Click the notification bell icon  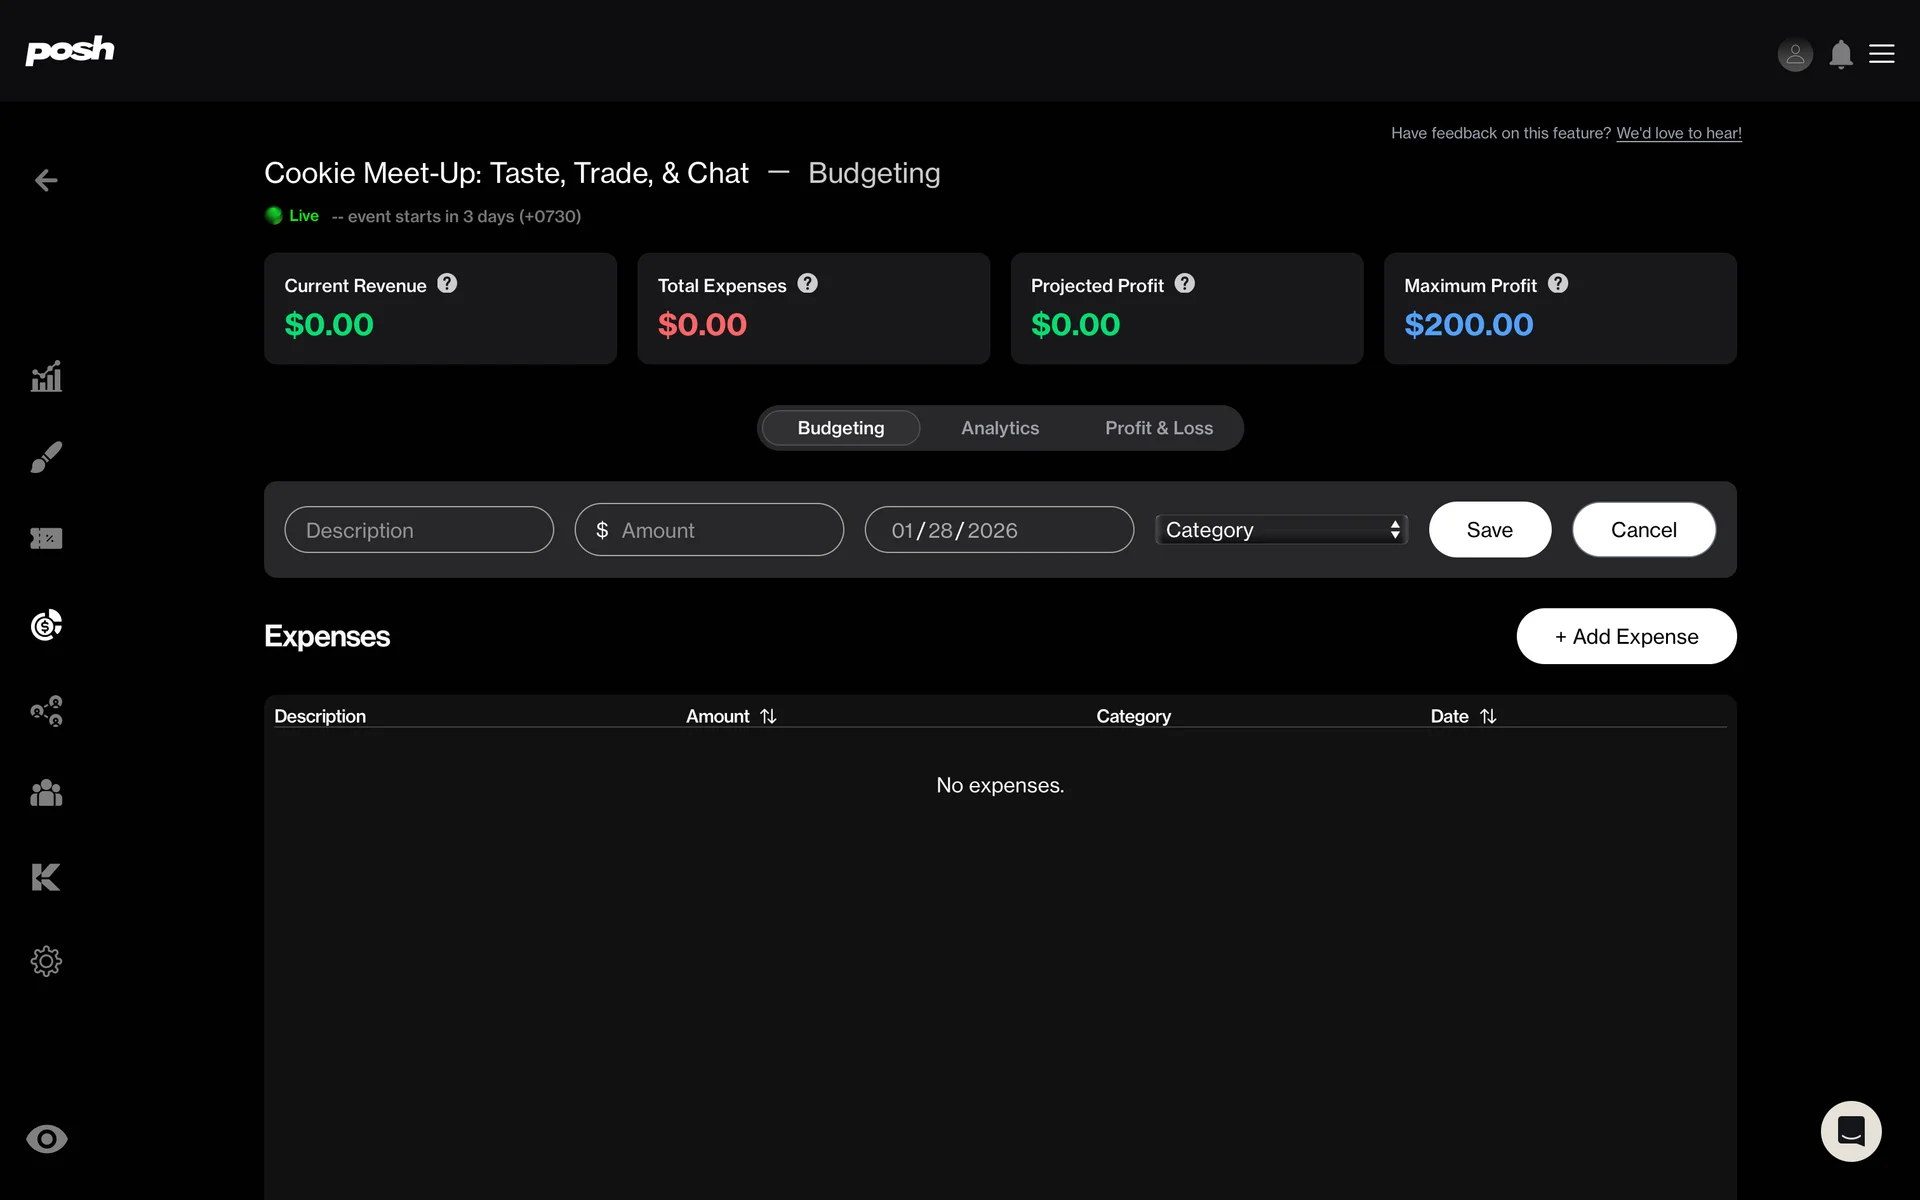[1840, 54]
